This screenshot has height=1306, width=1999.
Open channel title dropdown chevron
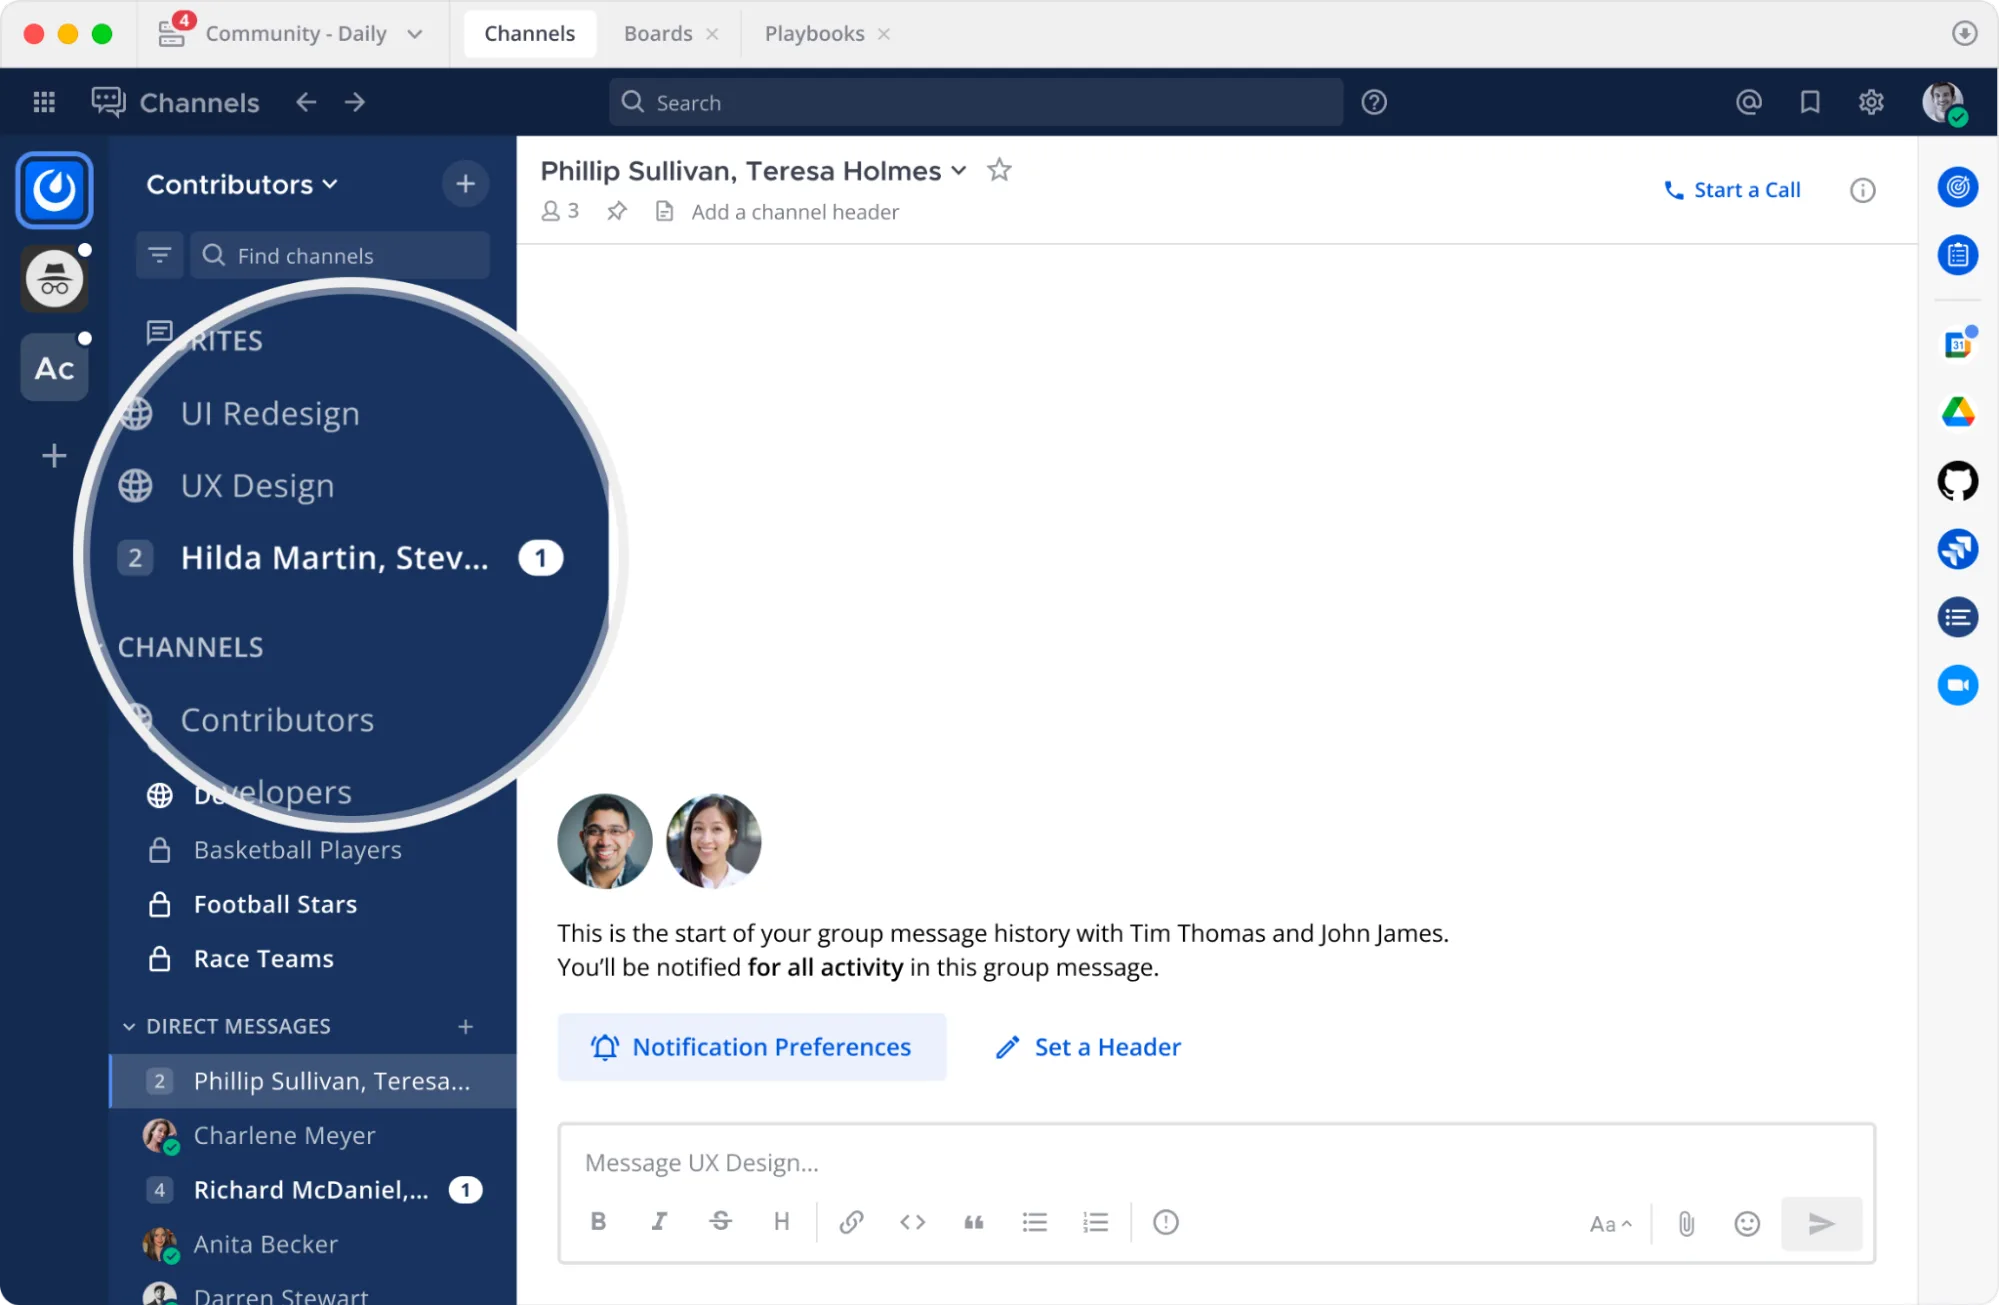[x=959, y=170]
